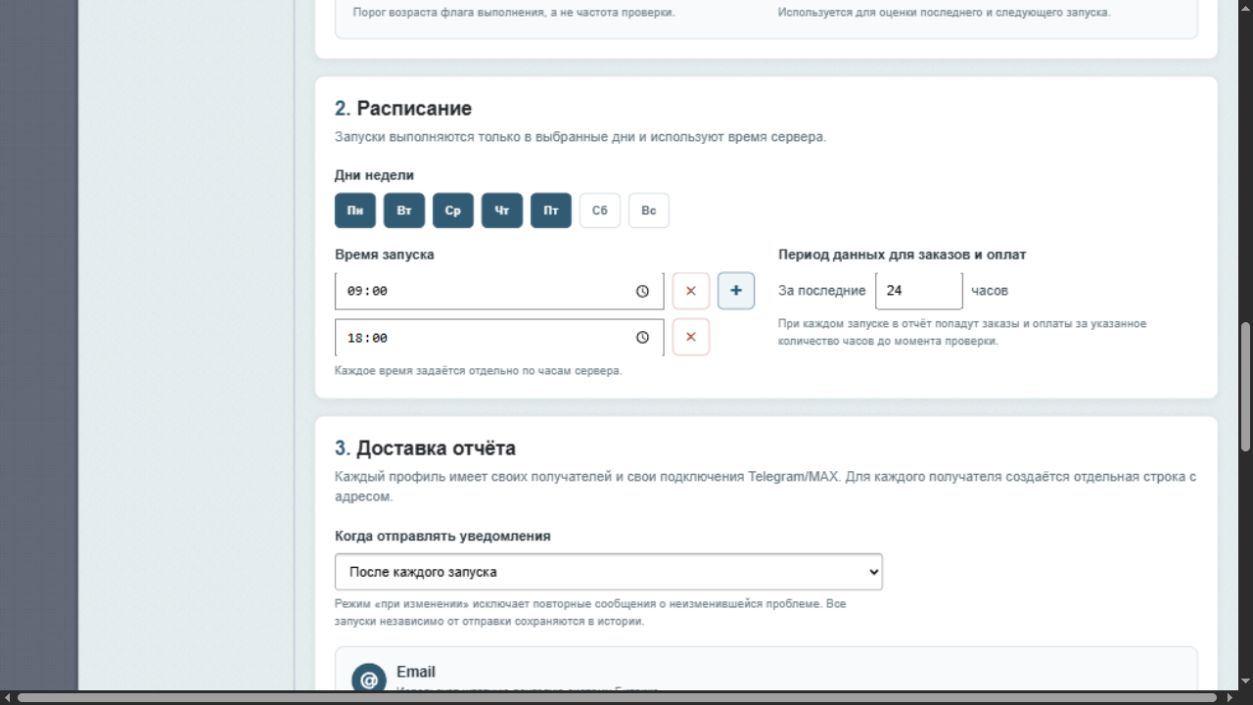The height and width of the screenshot is (705, 1253).
Task: Click the 'Email' heading text
Action: (416, 672)
